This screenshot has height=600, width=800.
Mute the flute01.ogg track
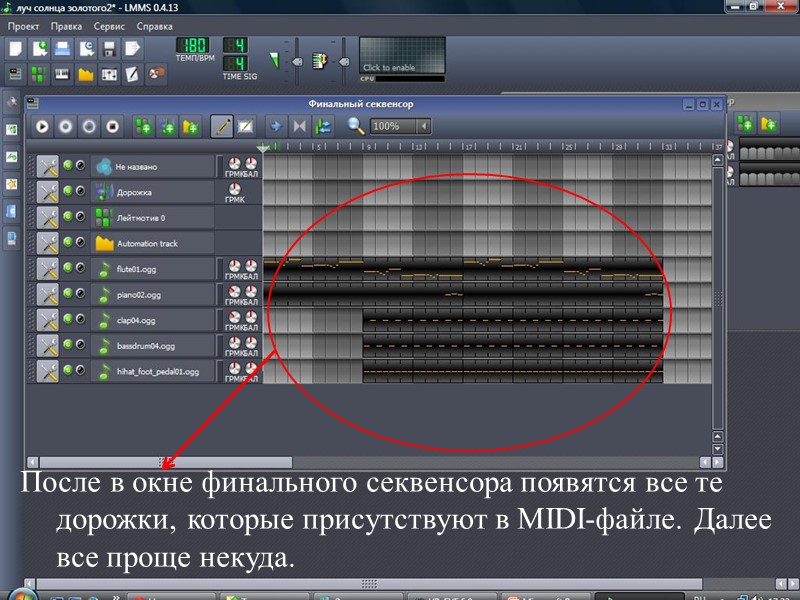click(68, 267)
